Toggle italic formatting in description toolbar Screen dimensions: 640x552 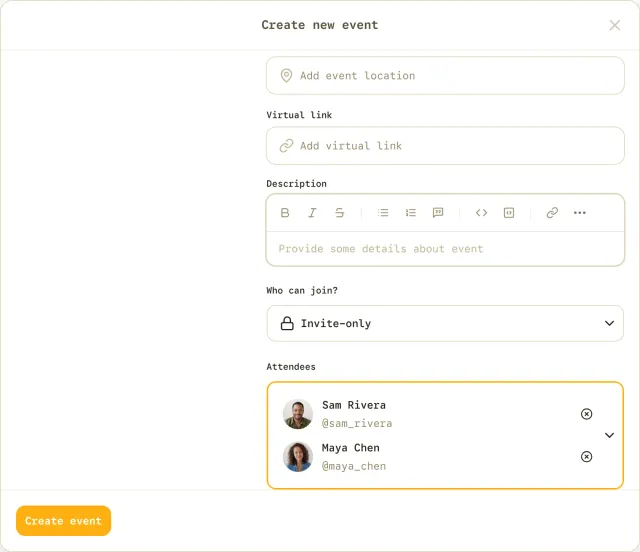pyautogui.click(x=312, y=213)
